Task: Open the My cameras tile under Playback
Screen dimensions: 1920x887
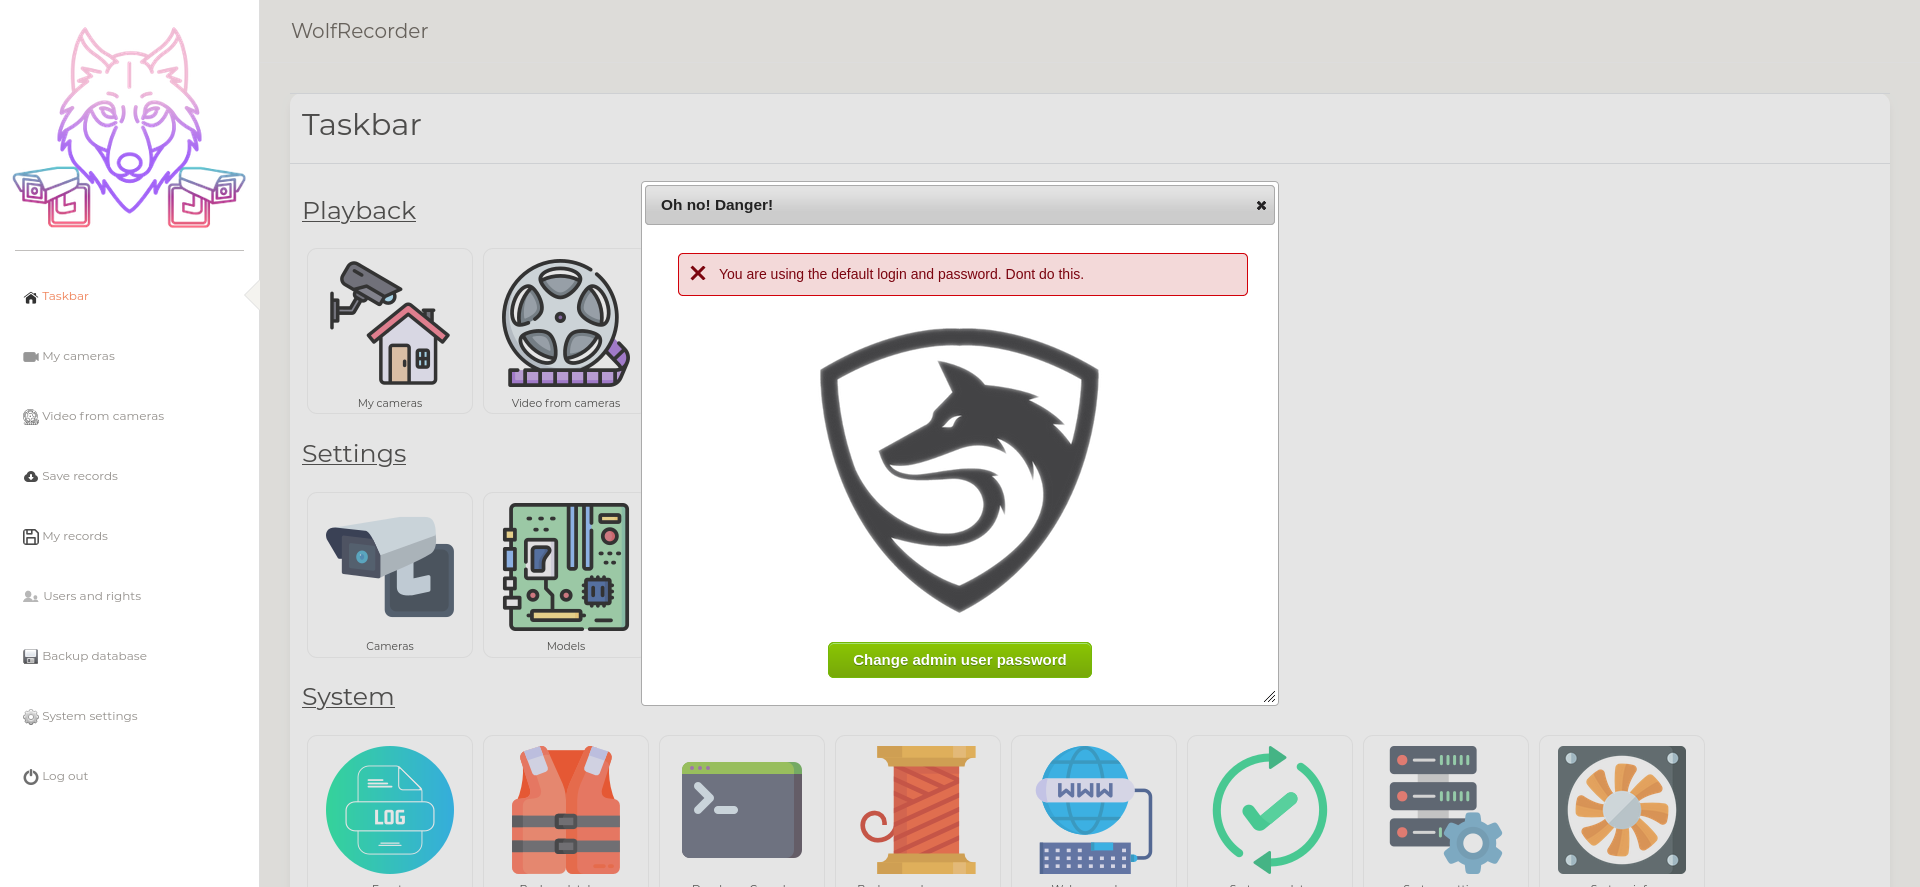Action: pos(389,331)
